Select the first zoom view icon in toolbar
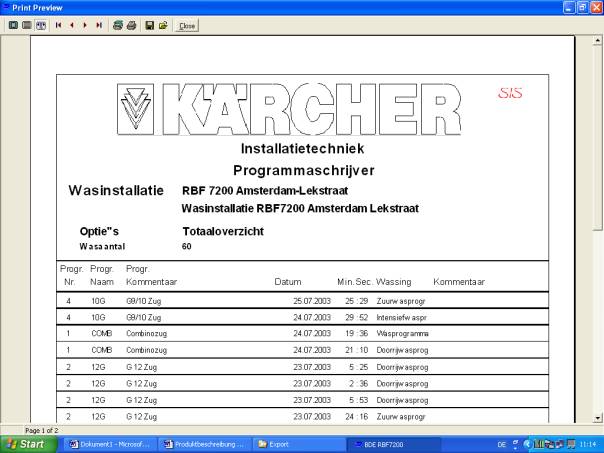Image resolution: width=604 pixels, height=453 pixels. [13, 25]
